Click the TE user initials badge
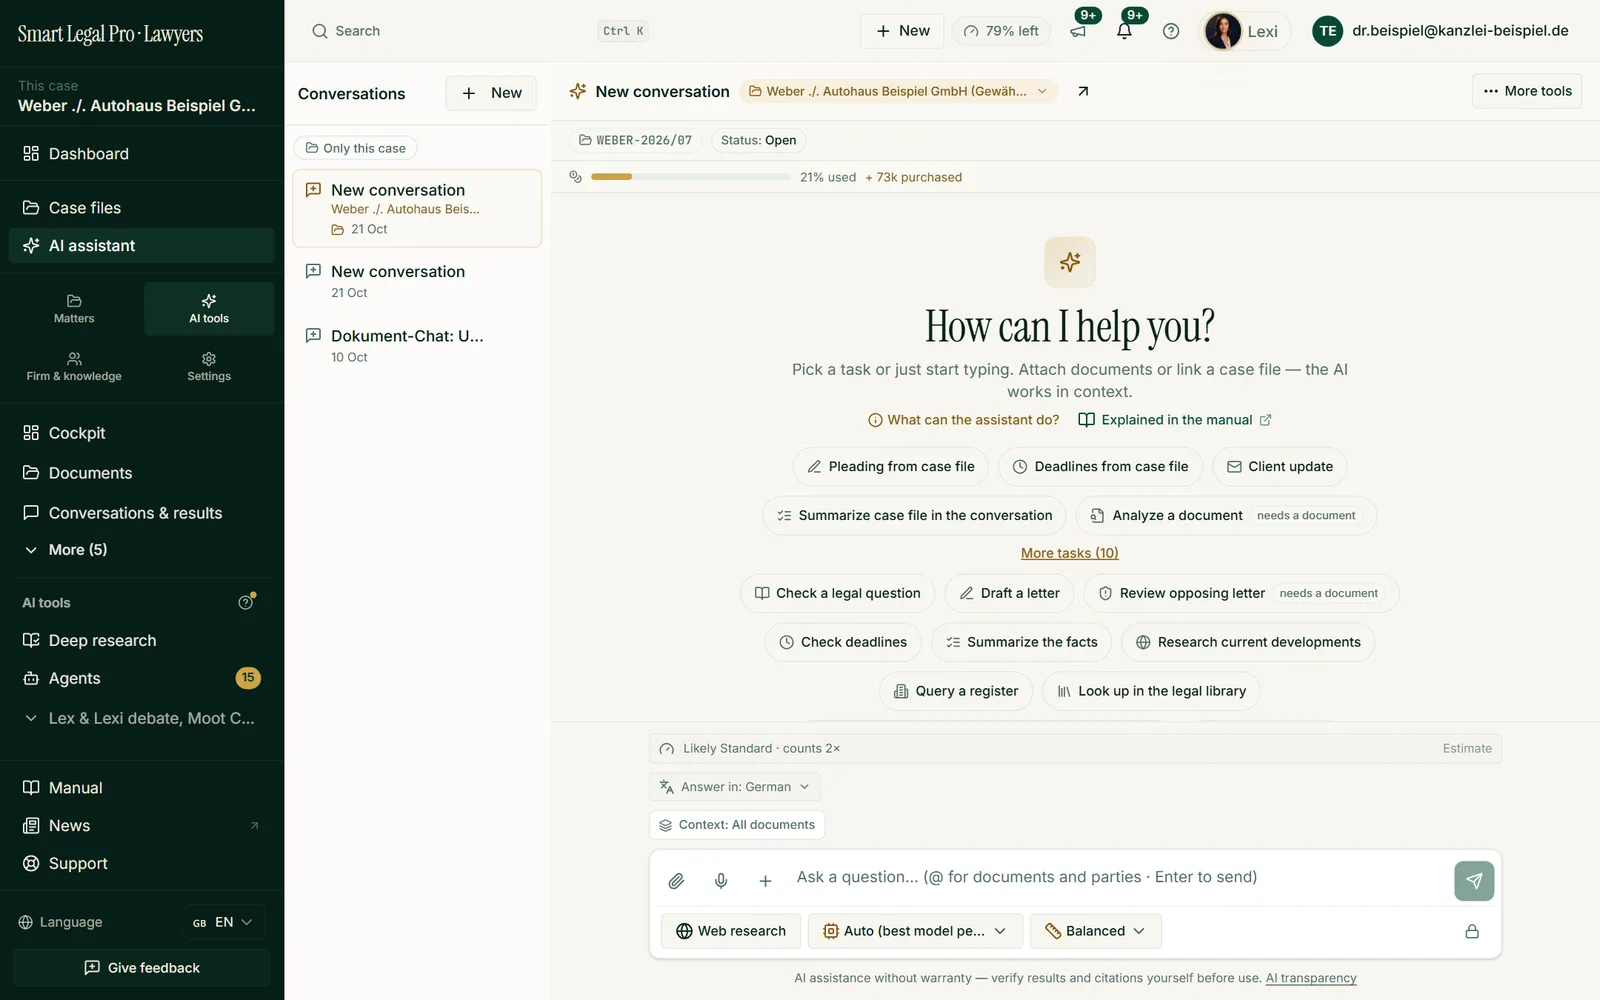Viewport: 1600px width, 1000px height. [1327, 31]
